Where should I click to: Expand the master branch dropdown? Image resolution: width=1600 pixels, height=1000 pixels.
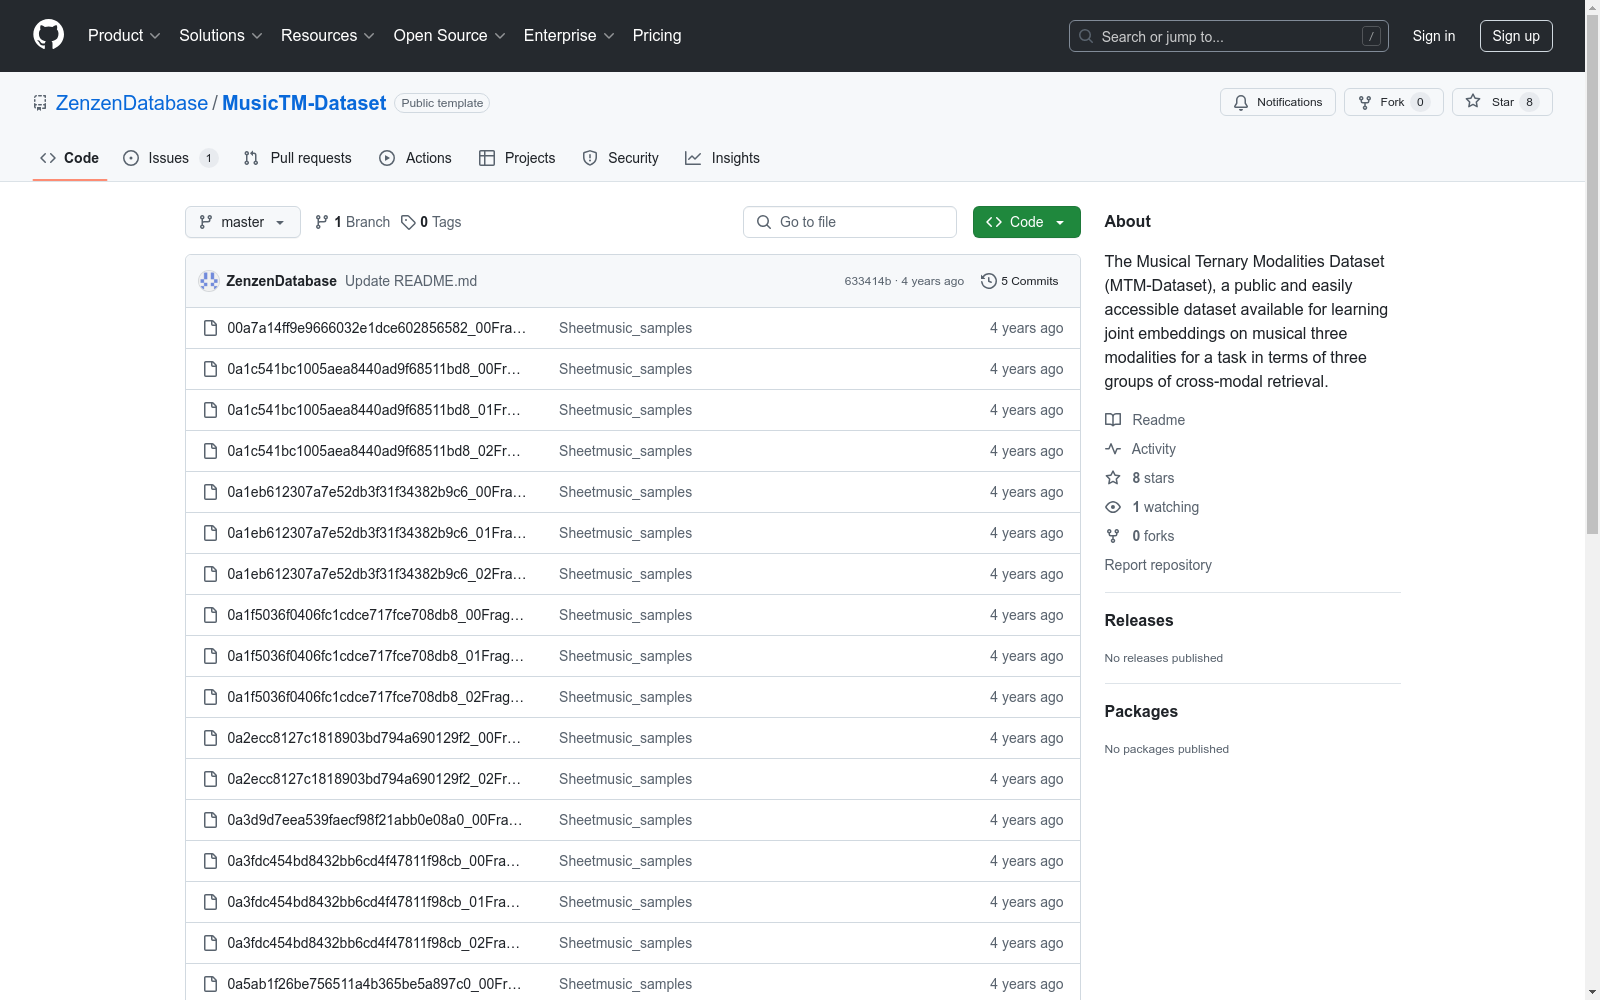tap(242, 222)
